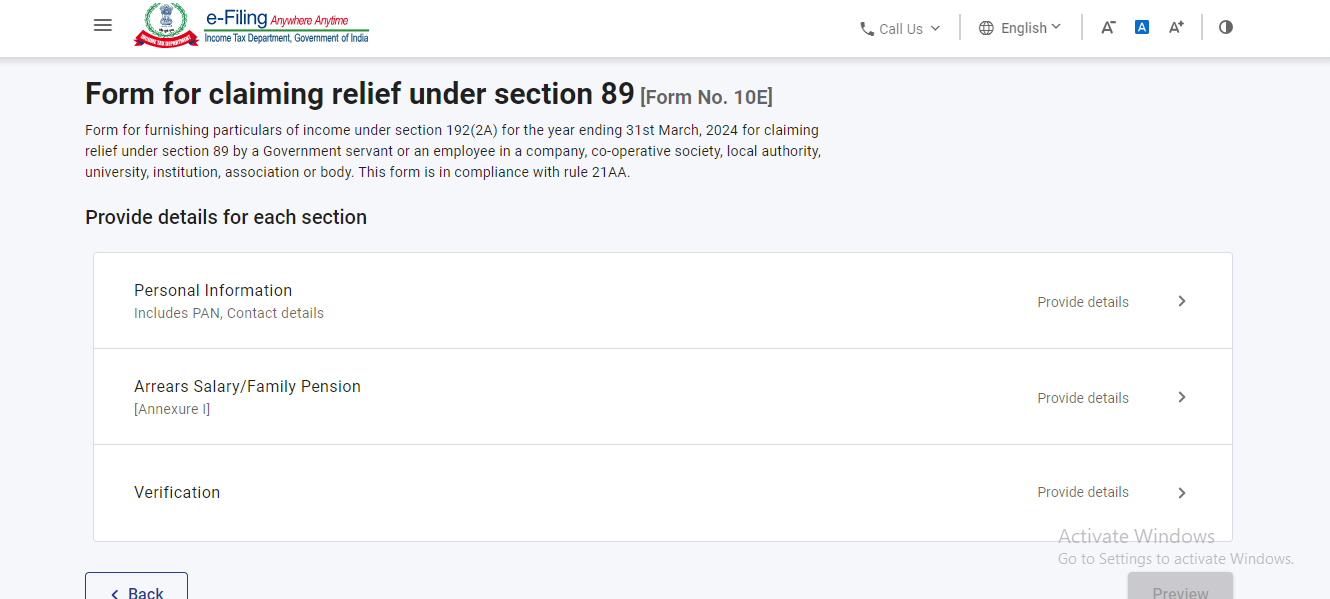Open the Arrears Salary/Family Pension section
Screen dimensions: 1330x599
click(x=247, y=387)
